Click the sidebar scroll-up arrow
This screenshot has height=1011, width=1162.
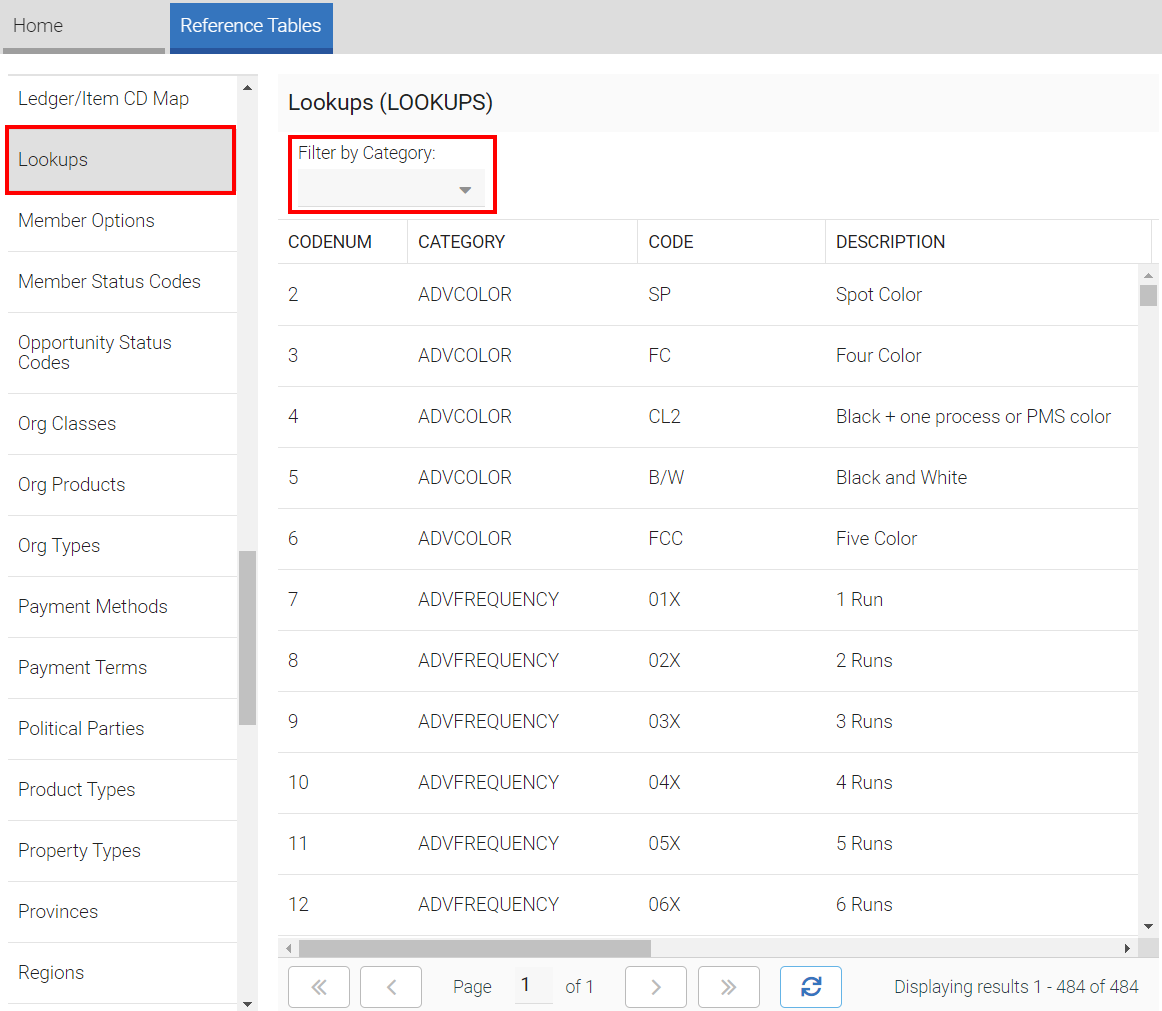247,87
